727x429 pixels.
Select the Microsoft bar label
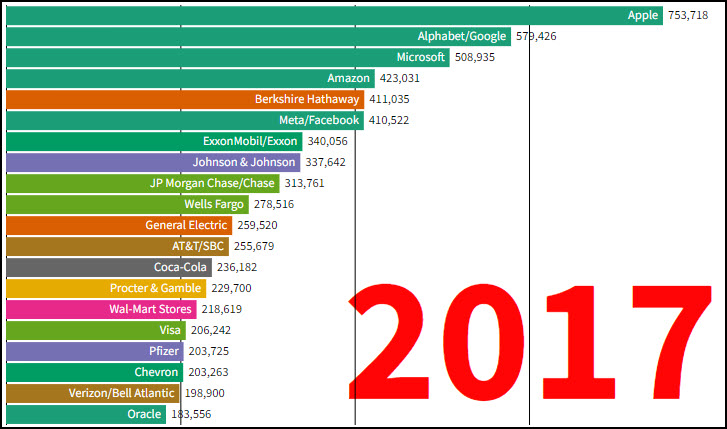421,57
